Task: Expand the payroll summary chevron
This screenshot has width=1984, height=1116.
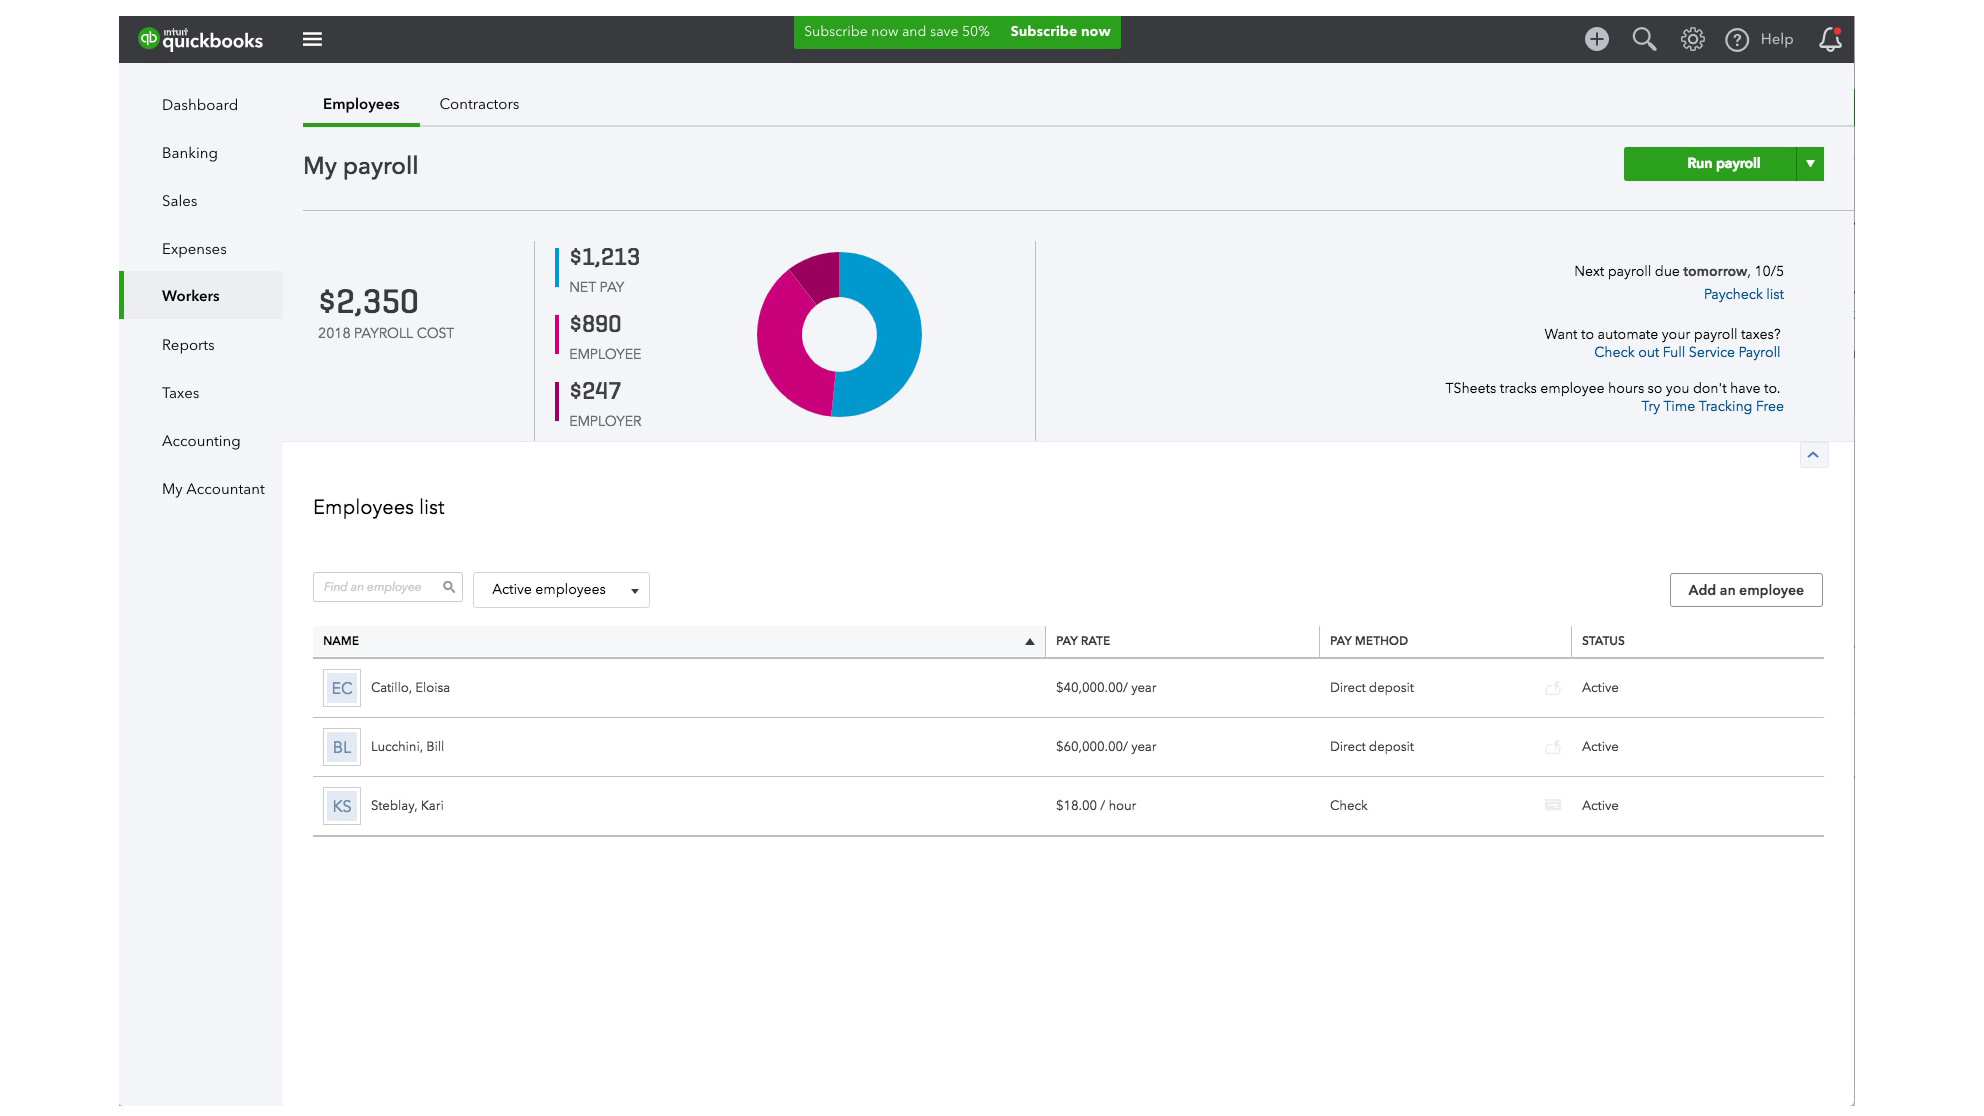Action: pyautogui.click(x=1814, y=454)
